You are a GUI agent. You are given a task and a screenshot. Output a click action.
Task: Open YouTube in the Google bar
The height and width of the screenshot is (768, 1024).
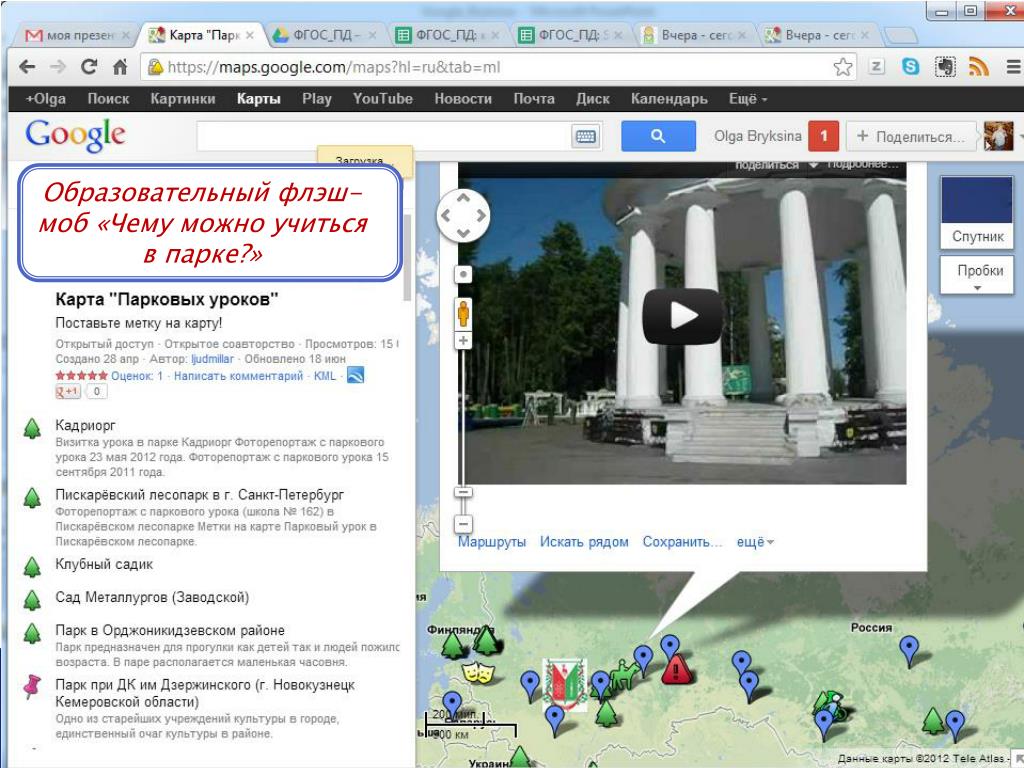point(383,99)
